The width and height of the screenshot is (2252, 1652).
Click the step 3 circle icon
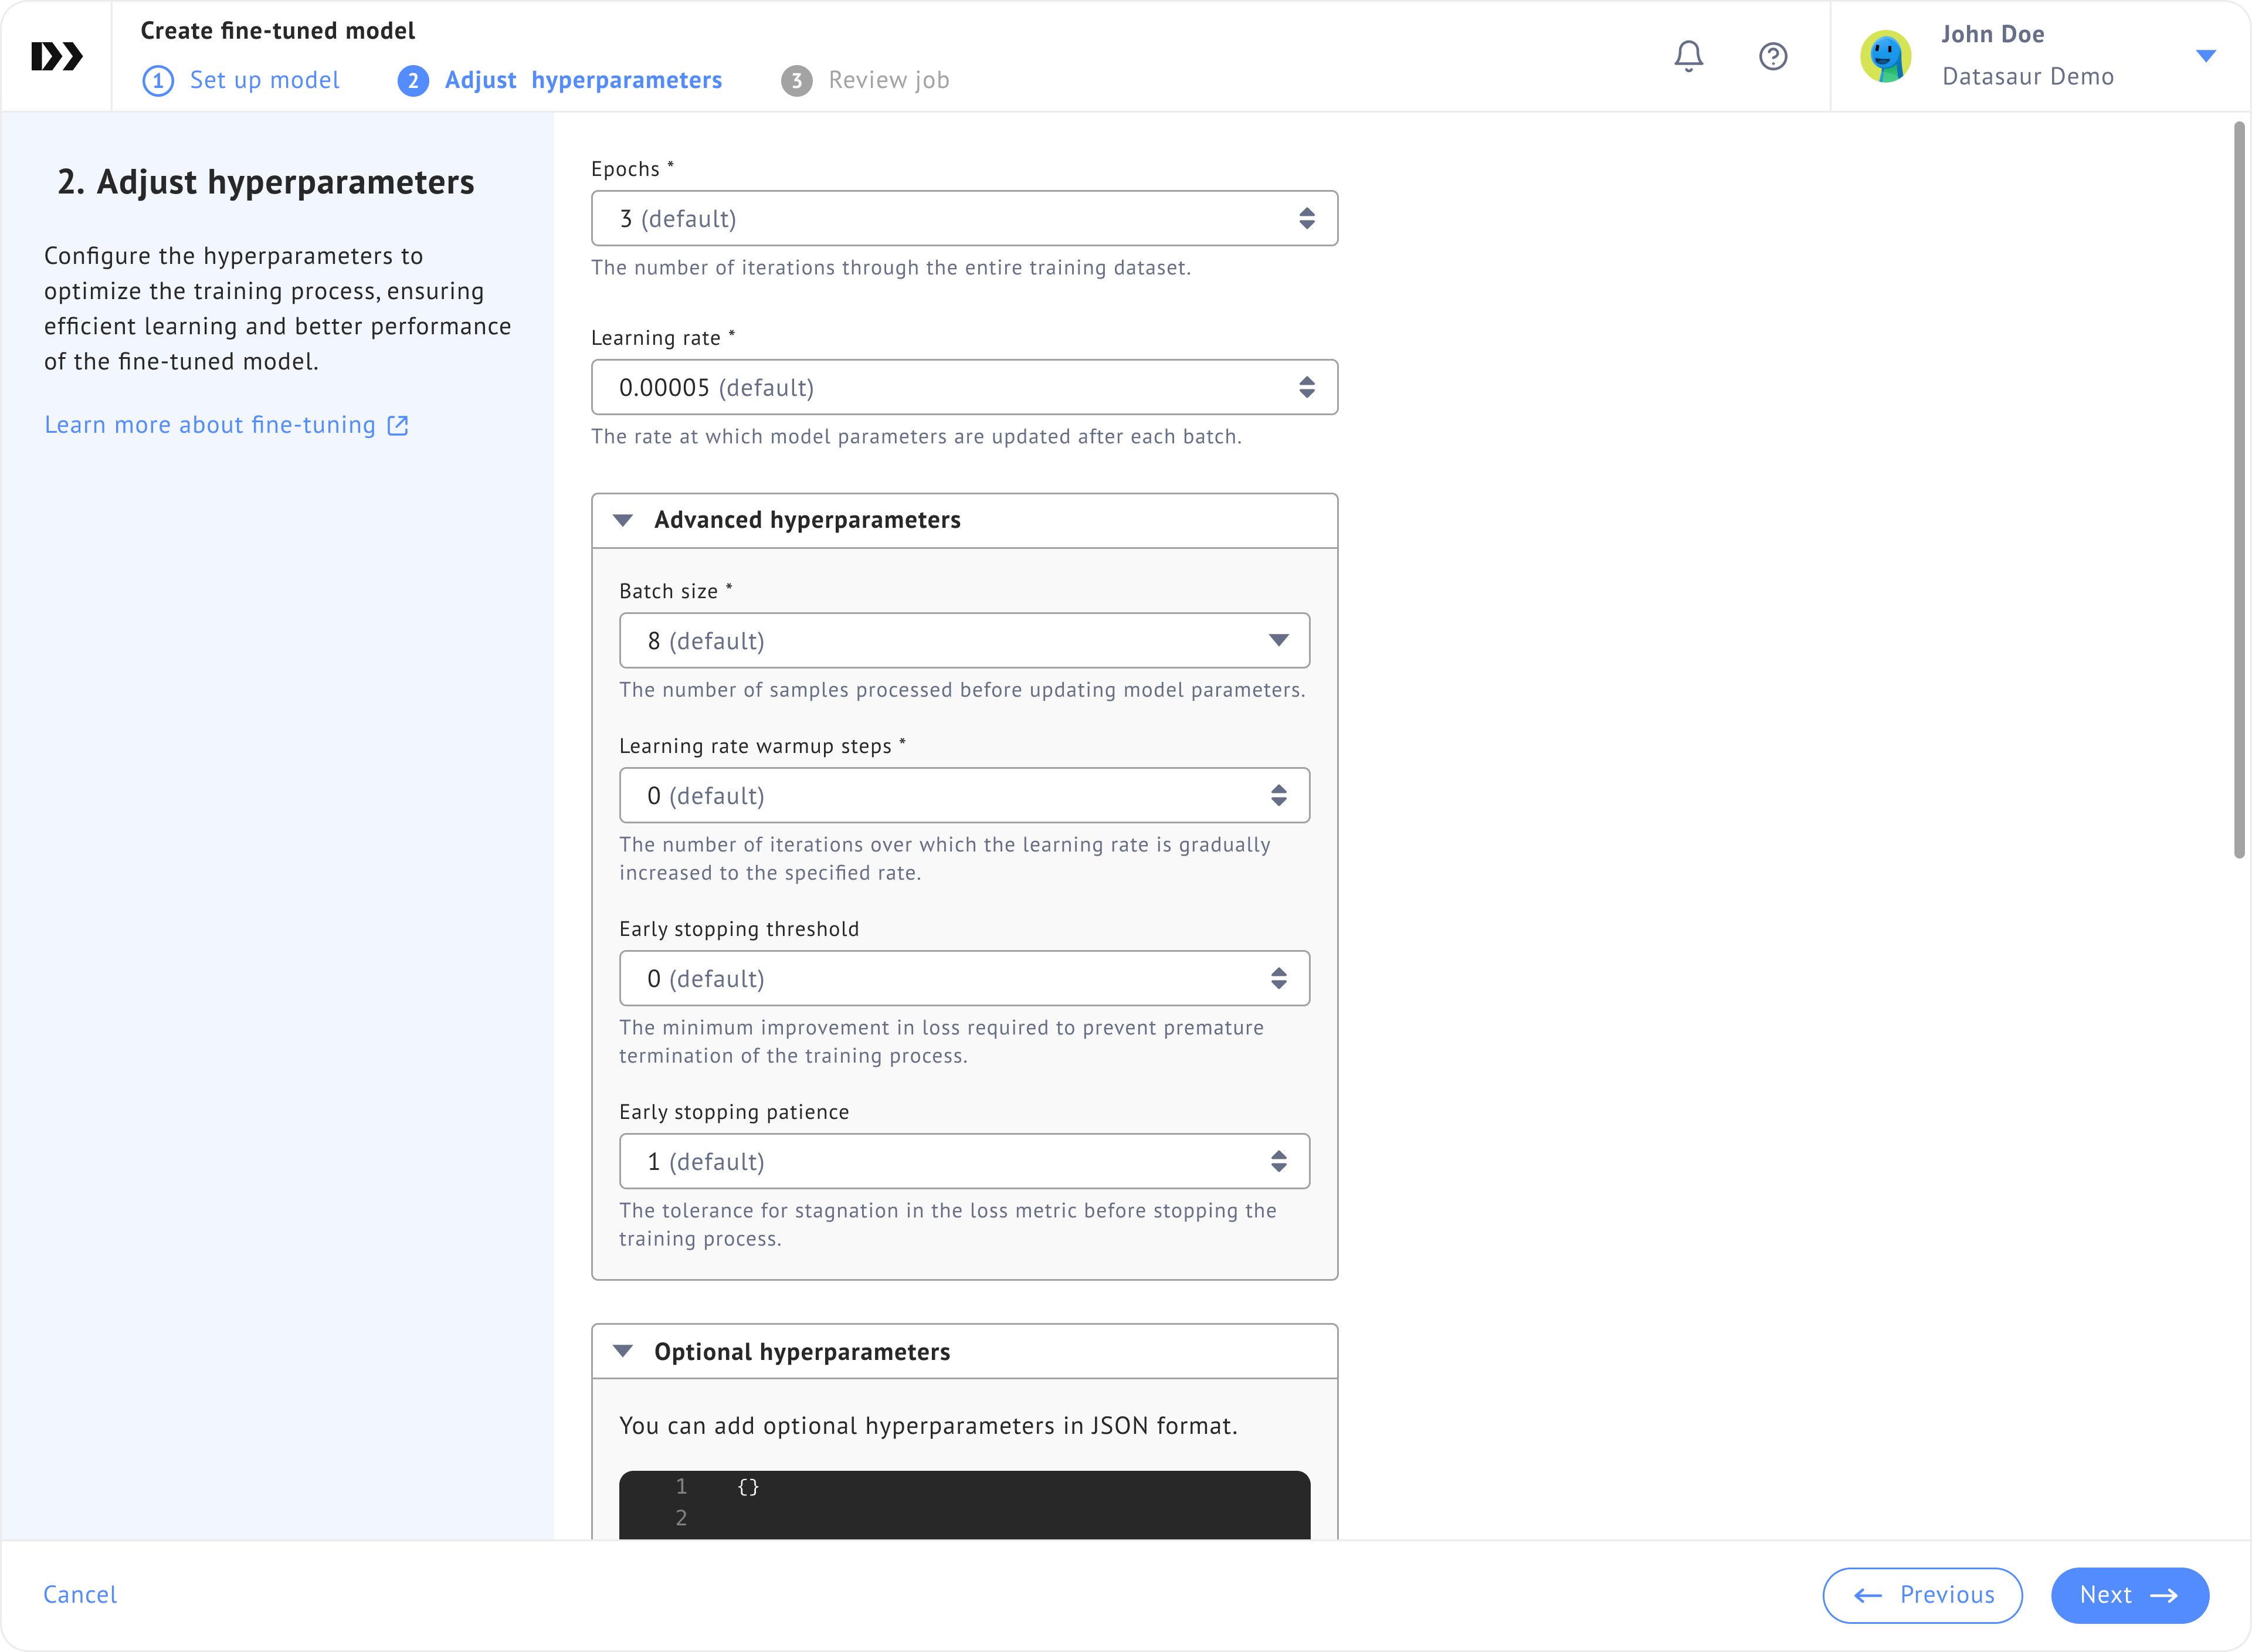pyautogui.click(x=796, y=80)
